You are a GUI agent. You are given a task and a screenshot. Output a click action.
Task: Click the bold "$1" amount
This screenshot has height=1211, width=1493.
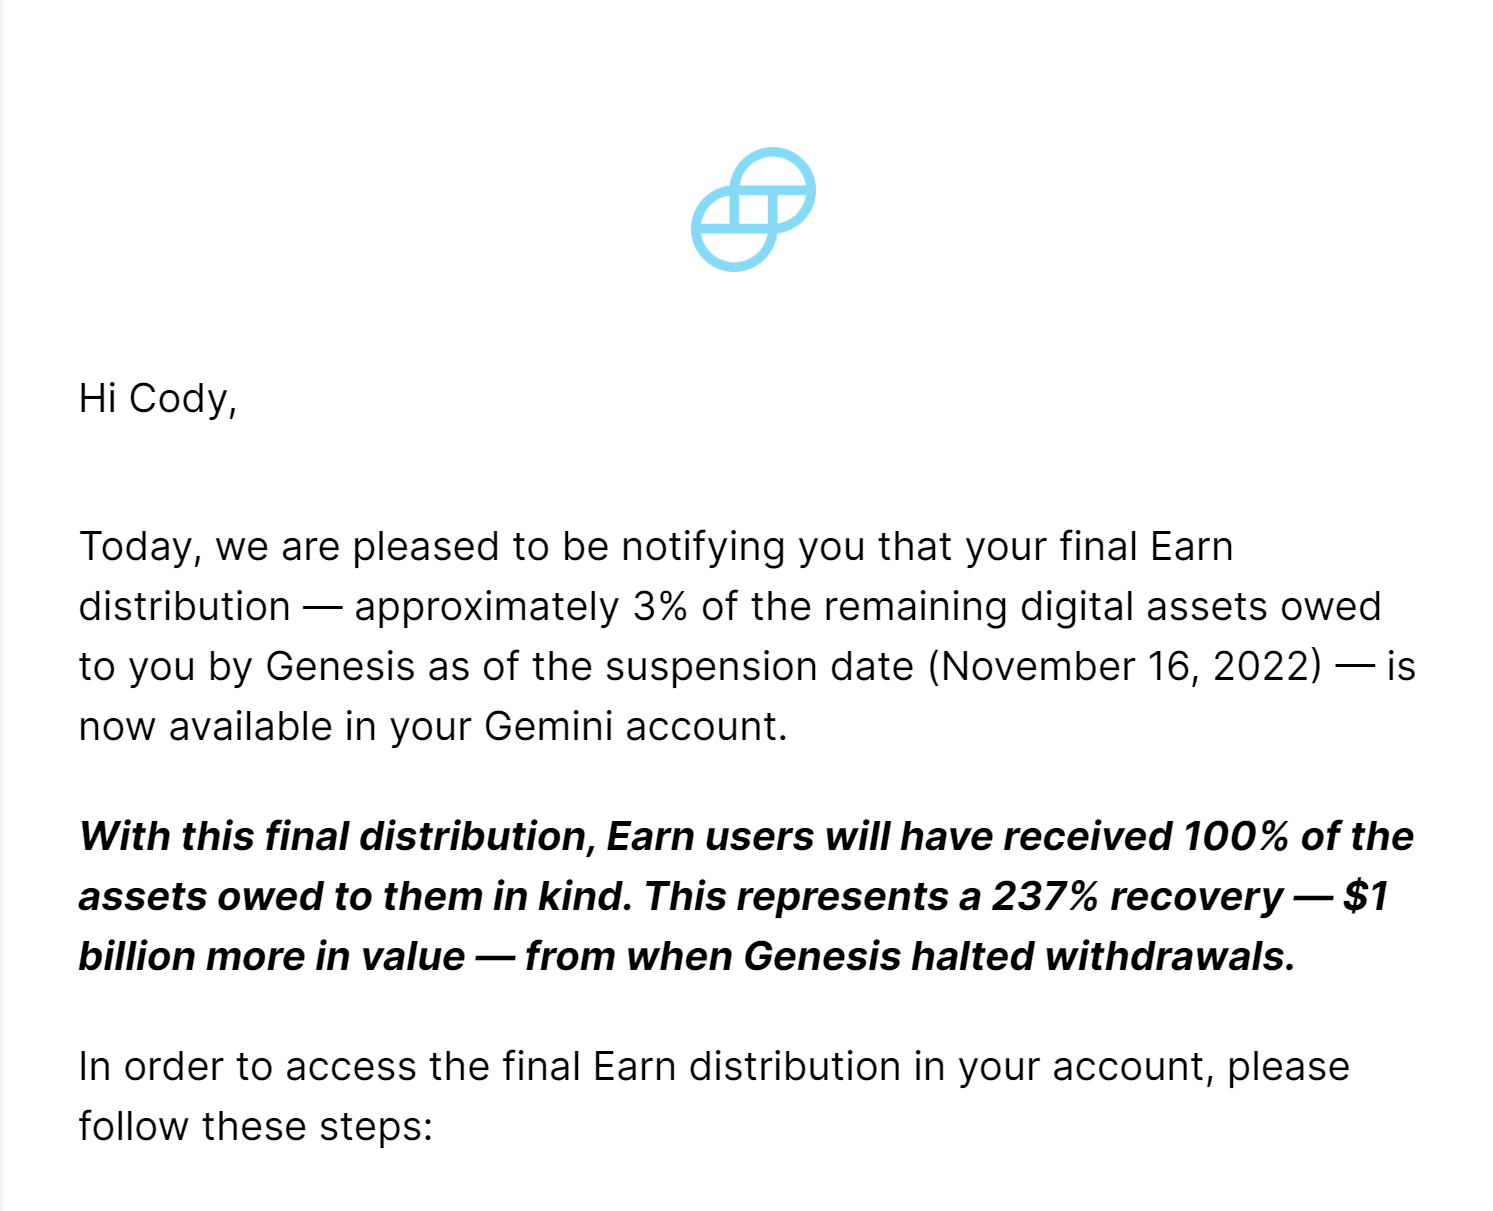tap(1365, 896)
